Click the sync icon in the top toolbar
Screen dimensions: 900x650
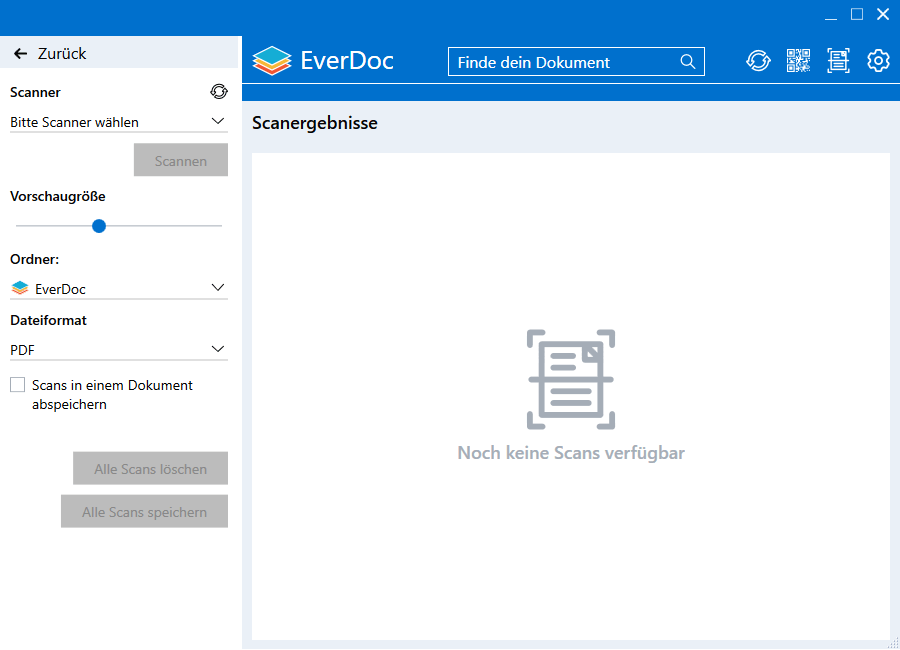click(758, 61)
